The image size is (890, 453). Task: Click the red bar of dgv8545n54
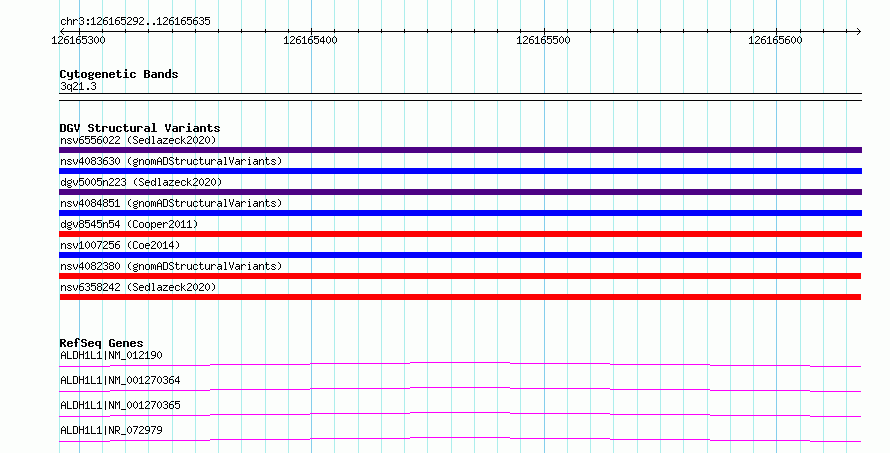pos(460,234)
